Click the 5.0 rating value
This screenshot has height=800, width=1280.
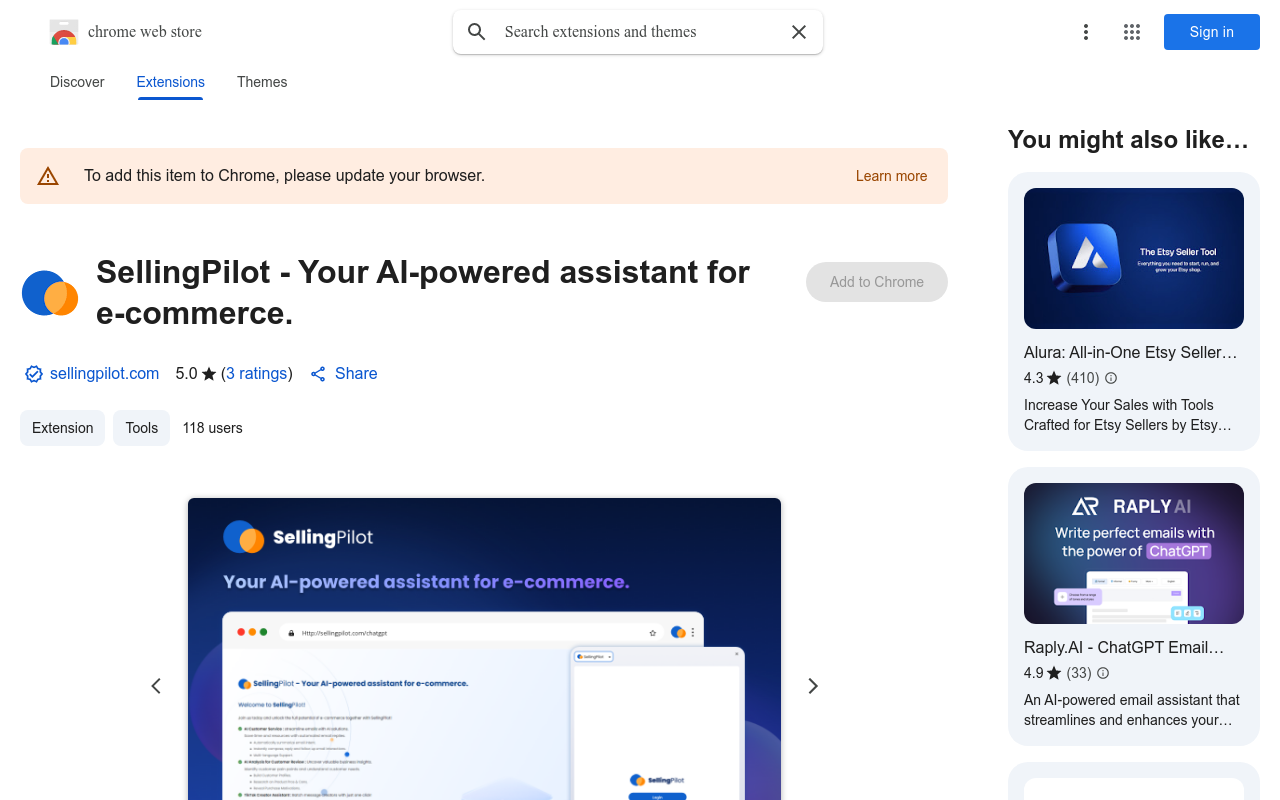click(187, 374)
